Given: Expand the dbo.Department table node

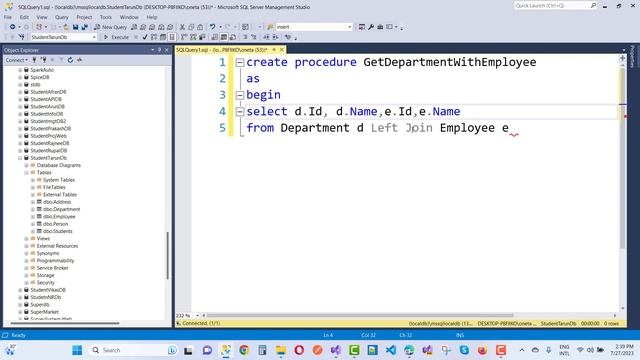Looking at the screenshot, I should [33, 209].
